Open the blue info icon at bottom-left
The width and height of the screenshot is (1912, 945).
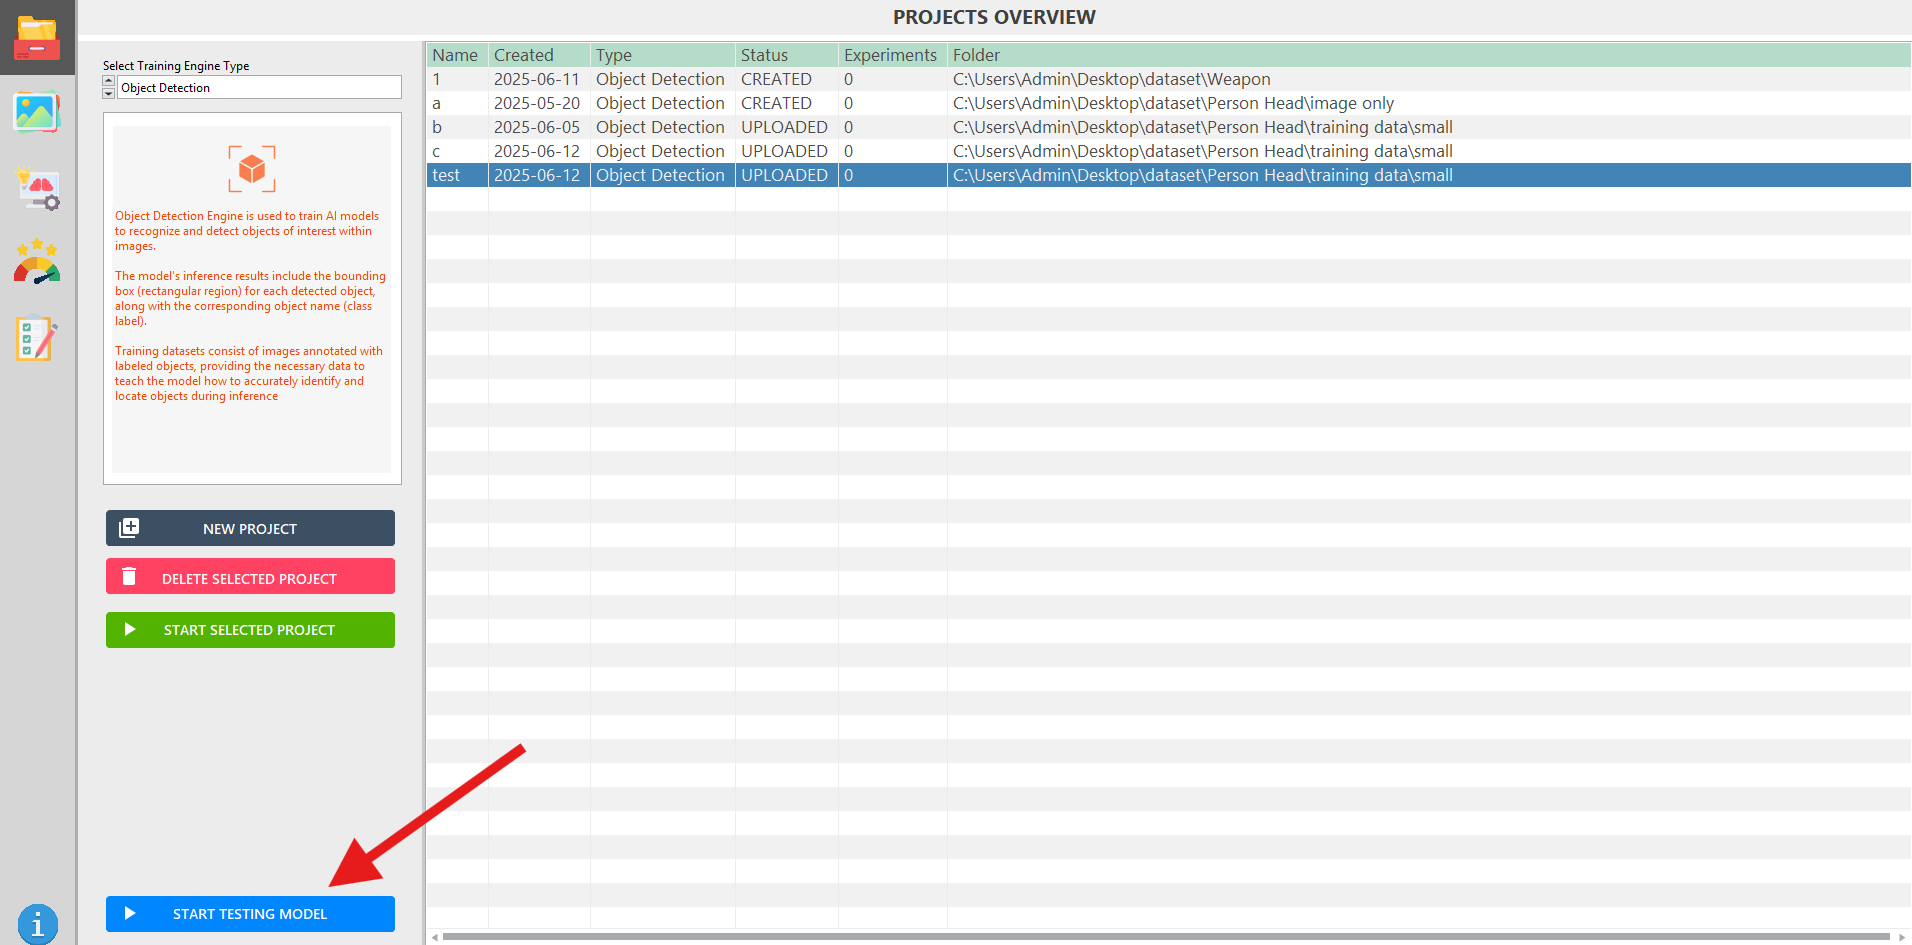pos(38,924)
